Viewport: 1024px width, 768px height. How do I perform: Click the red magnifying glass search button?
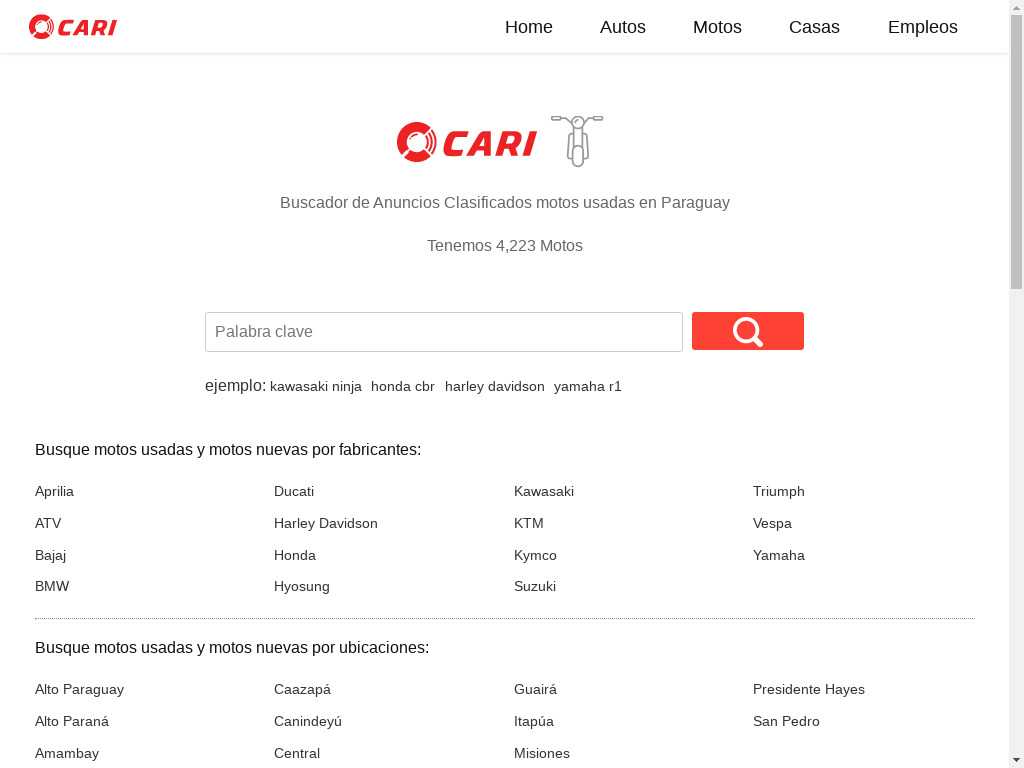click(x=748, y=331)
